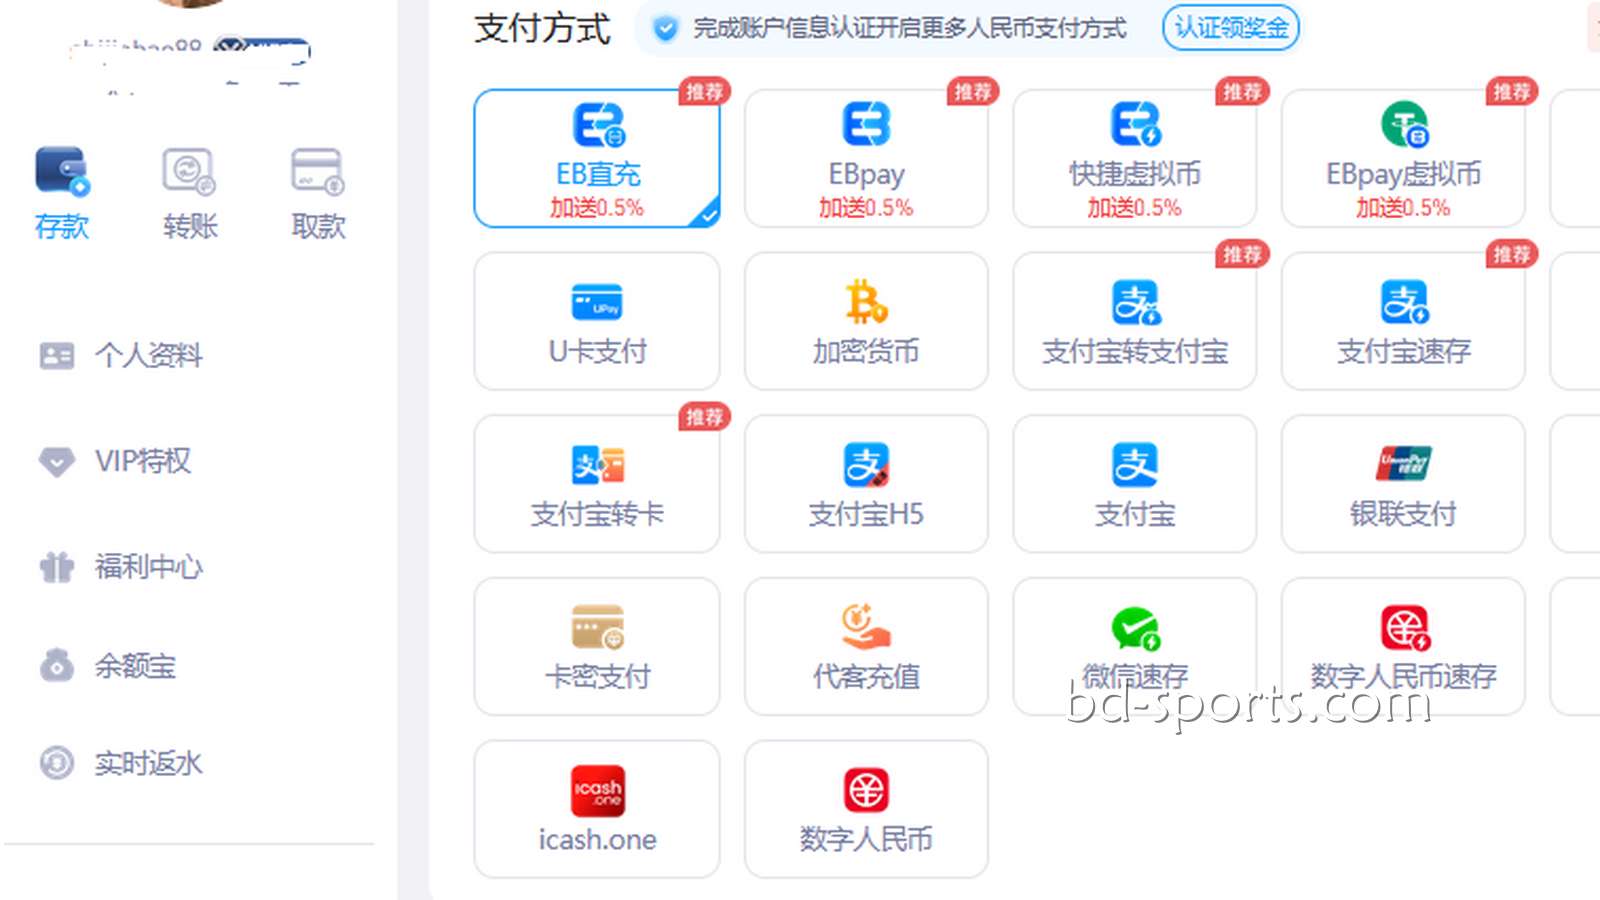Choose EBpay payment option
Viewport: 1600px width, 900px height.
coord(866,158)
